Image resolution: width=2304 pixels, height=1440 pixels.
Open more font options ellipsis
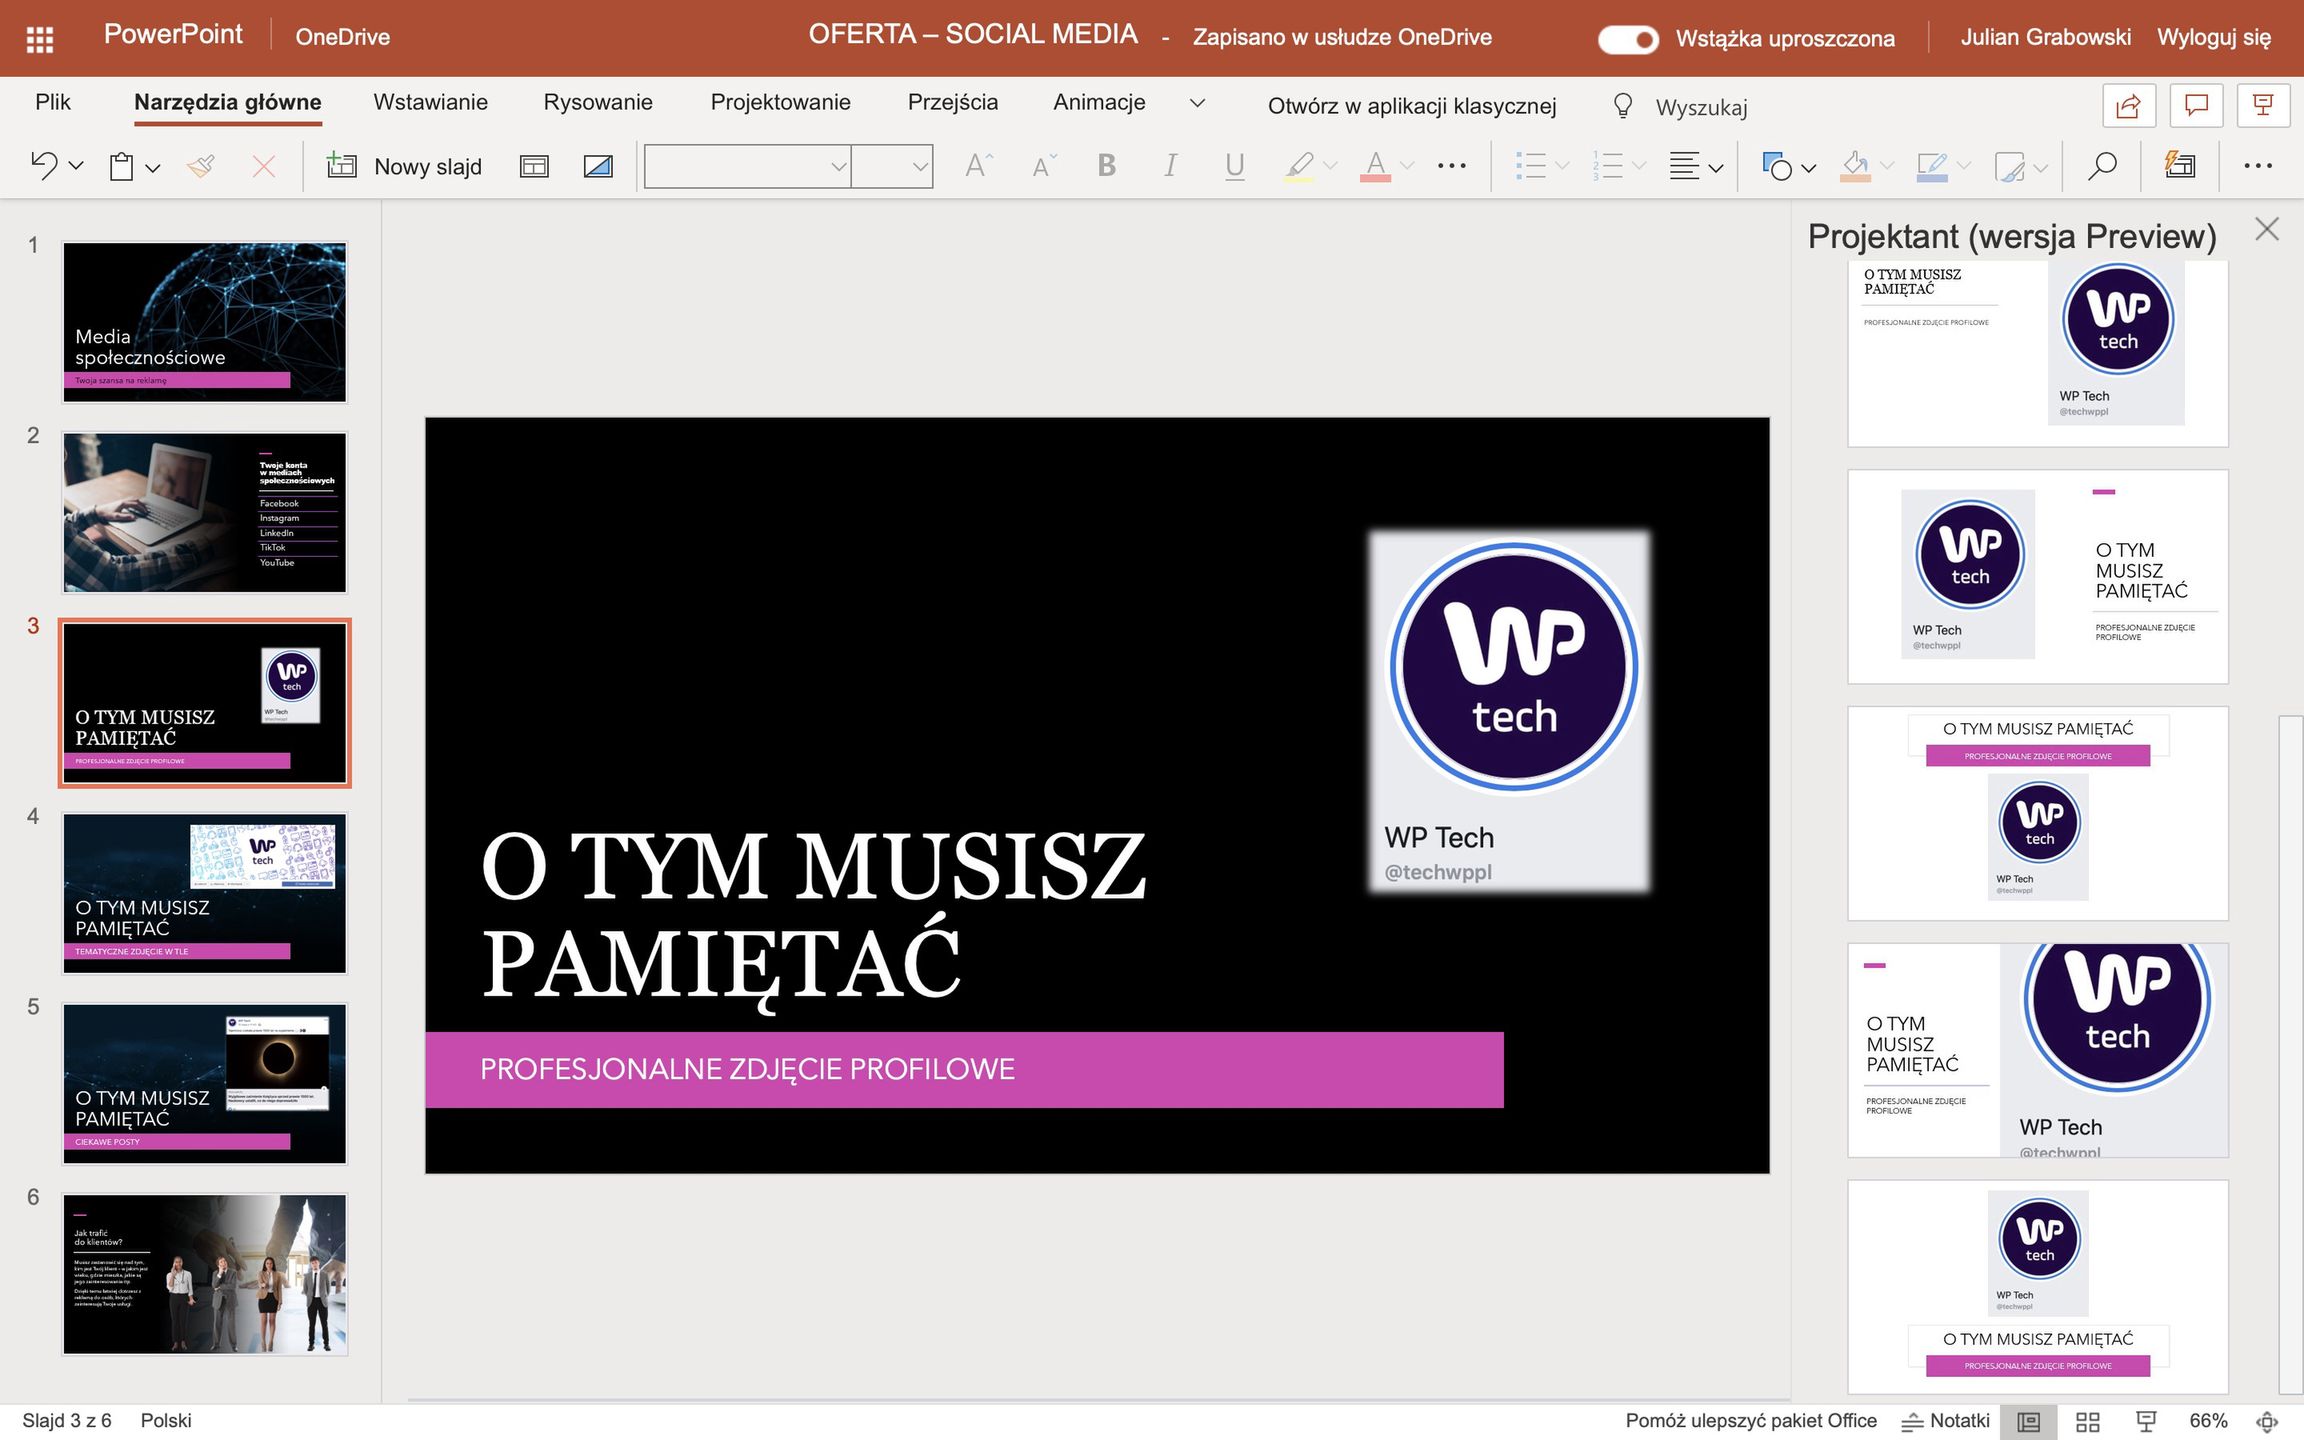[x=1451, y=166]
